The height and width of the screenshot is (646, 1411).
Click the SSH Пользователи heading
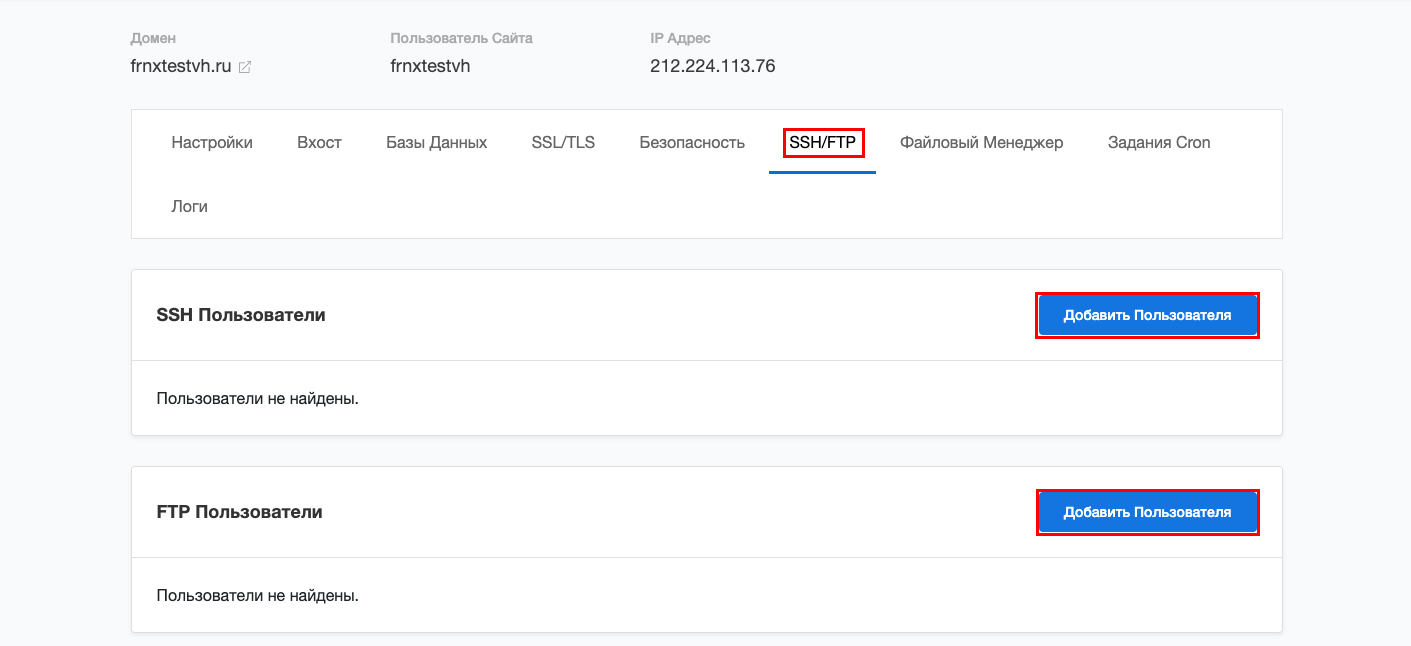pos(241,315)
